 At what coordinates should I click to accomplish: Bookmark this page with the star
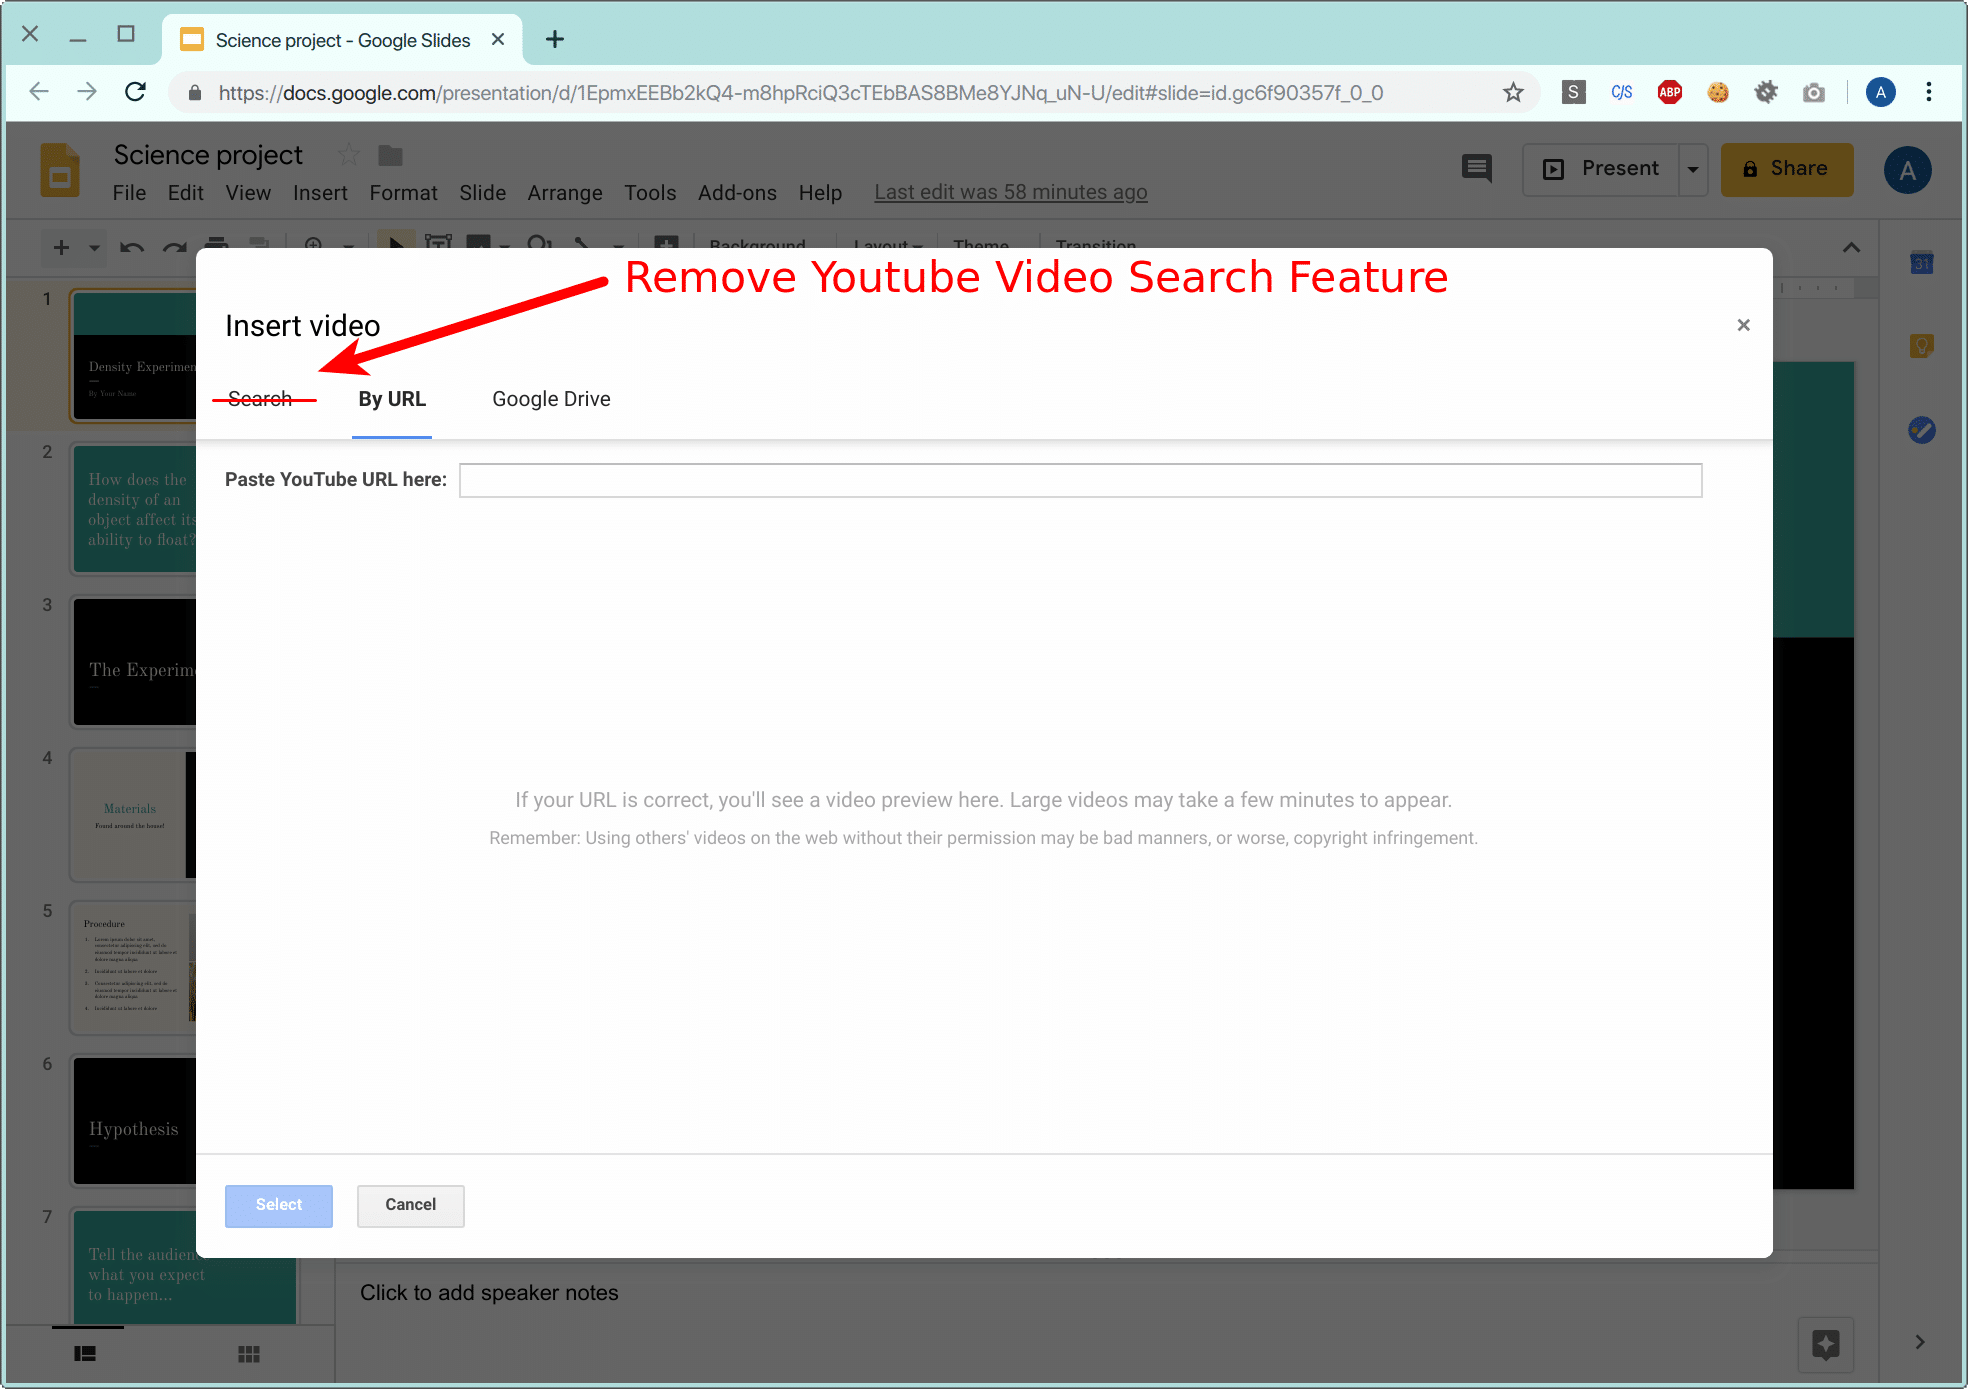[x=1513, y=93]
